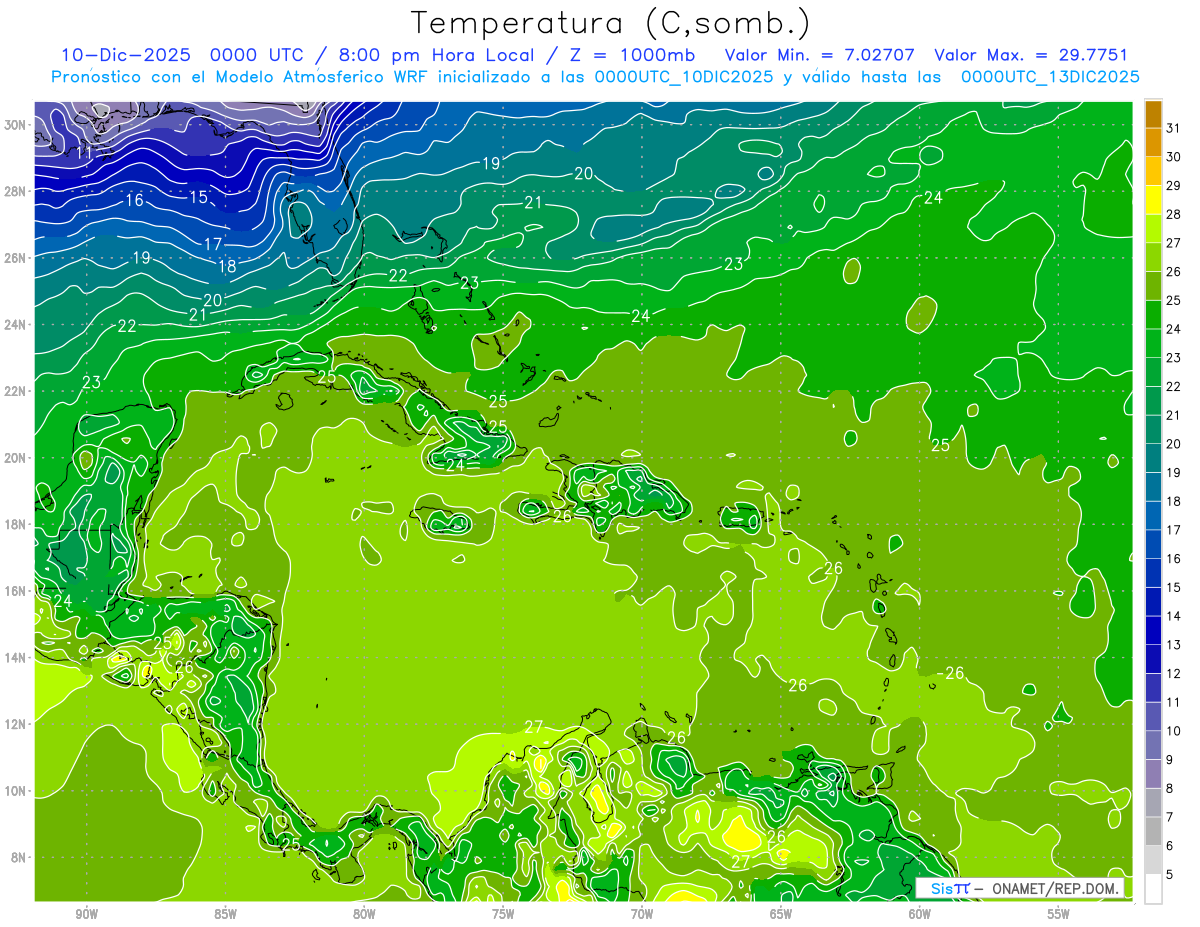The image size is (1200, 927).
Task: Click the 16 isotherm label on the map
Action: (134, 201)
